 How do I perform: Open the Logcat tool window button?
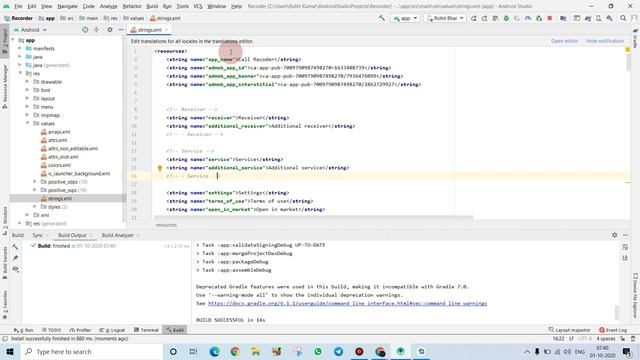[113, 330]
